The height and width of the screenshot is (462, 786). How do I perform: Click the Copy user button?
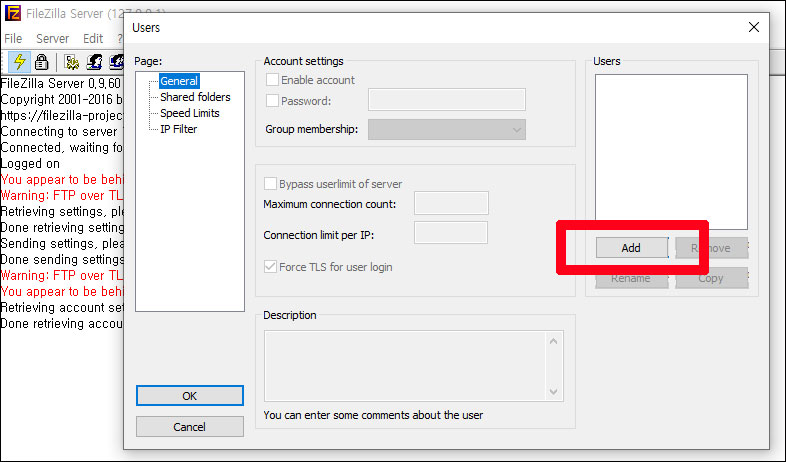coord(712,278)
